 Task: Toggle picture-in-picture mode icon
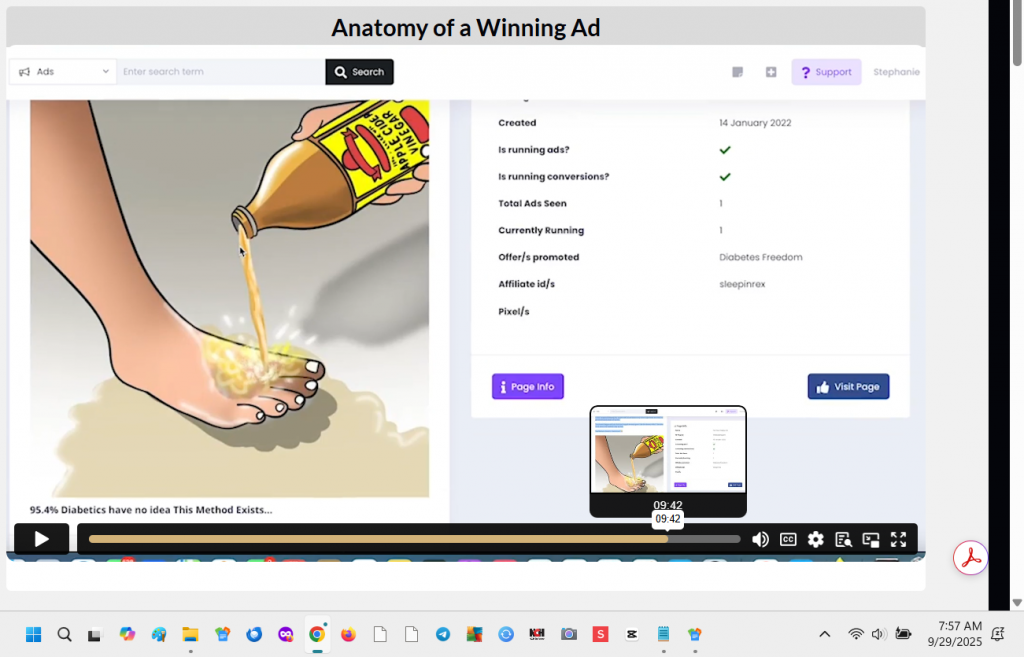(871, 539)
